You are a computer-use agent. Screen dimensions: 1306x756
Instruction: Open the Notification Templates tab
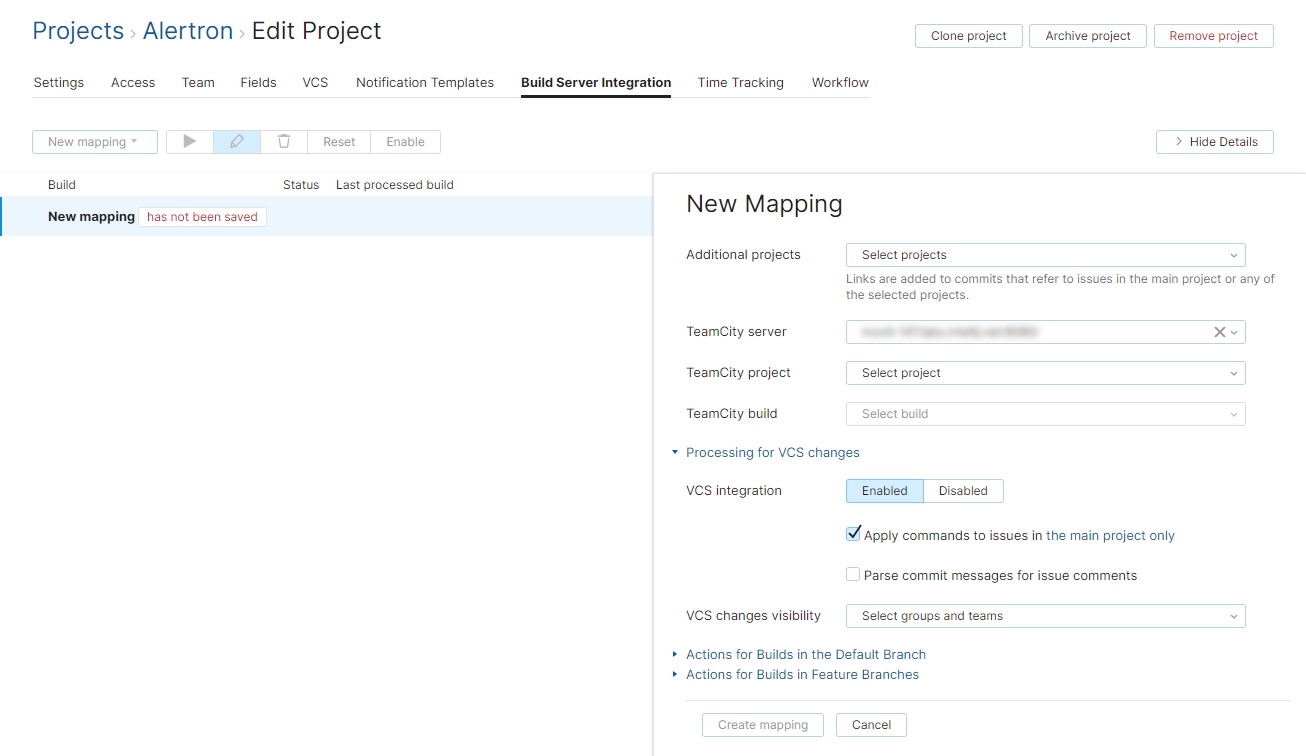[425, 82]
